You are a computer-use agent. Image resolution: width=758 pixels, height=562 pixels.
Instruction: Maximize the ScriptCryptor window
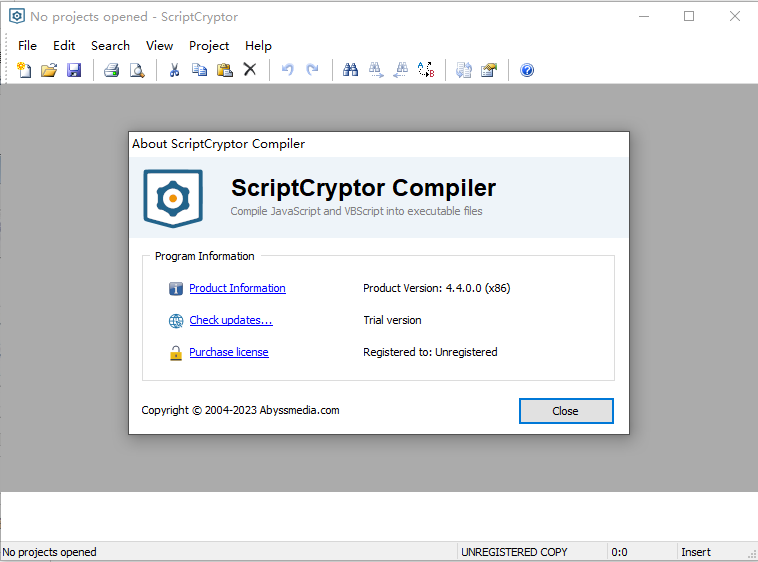689,16
